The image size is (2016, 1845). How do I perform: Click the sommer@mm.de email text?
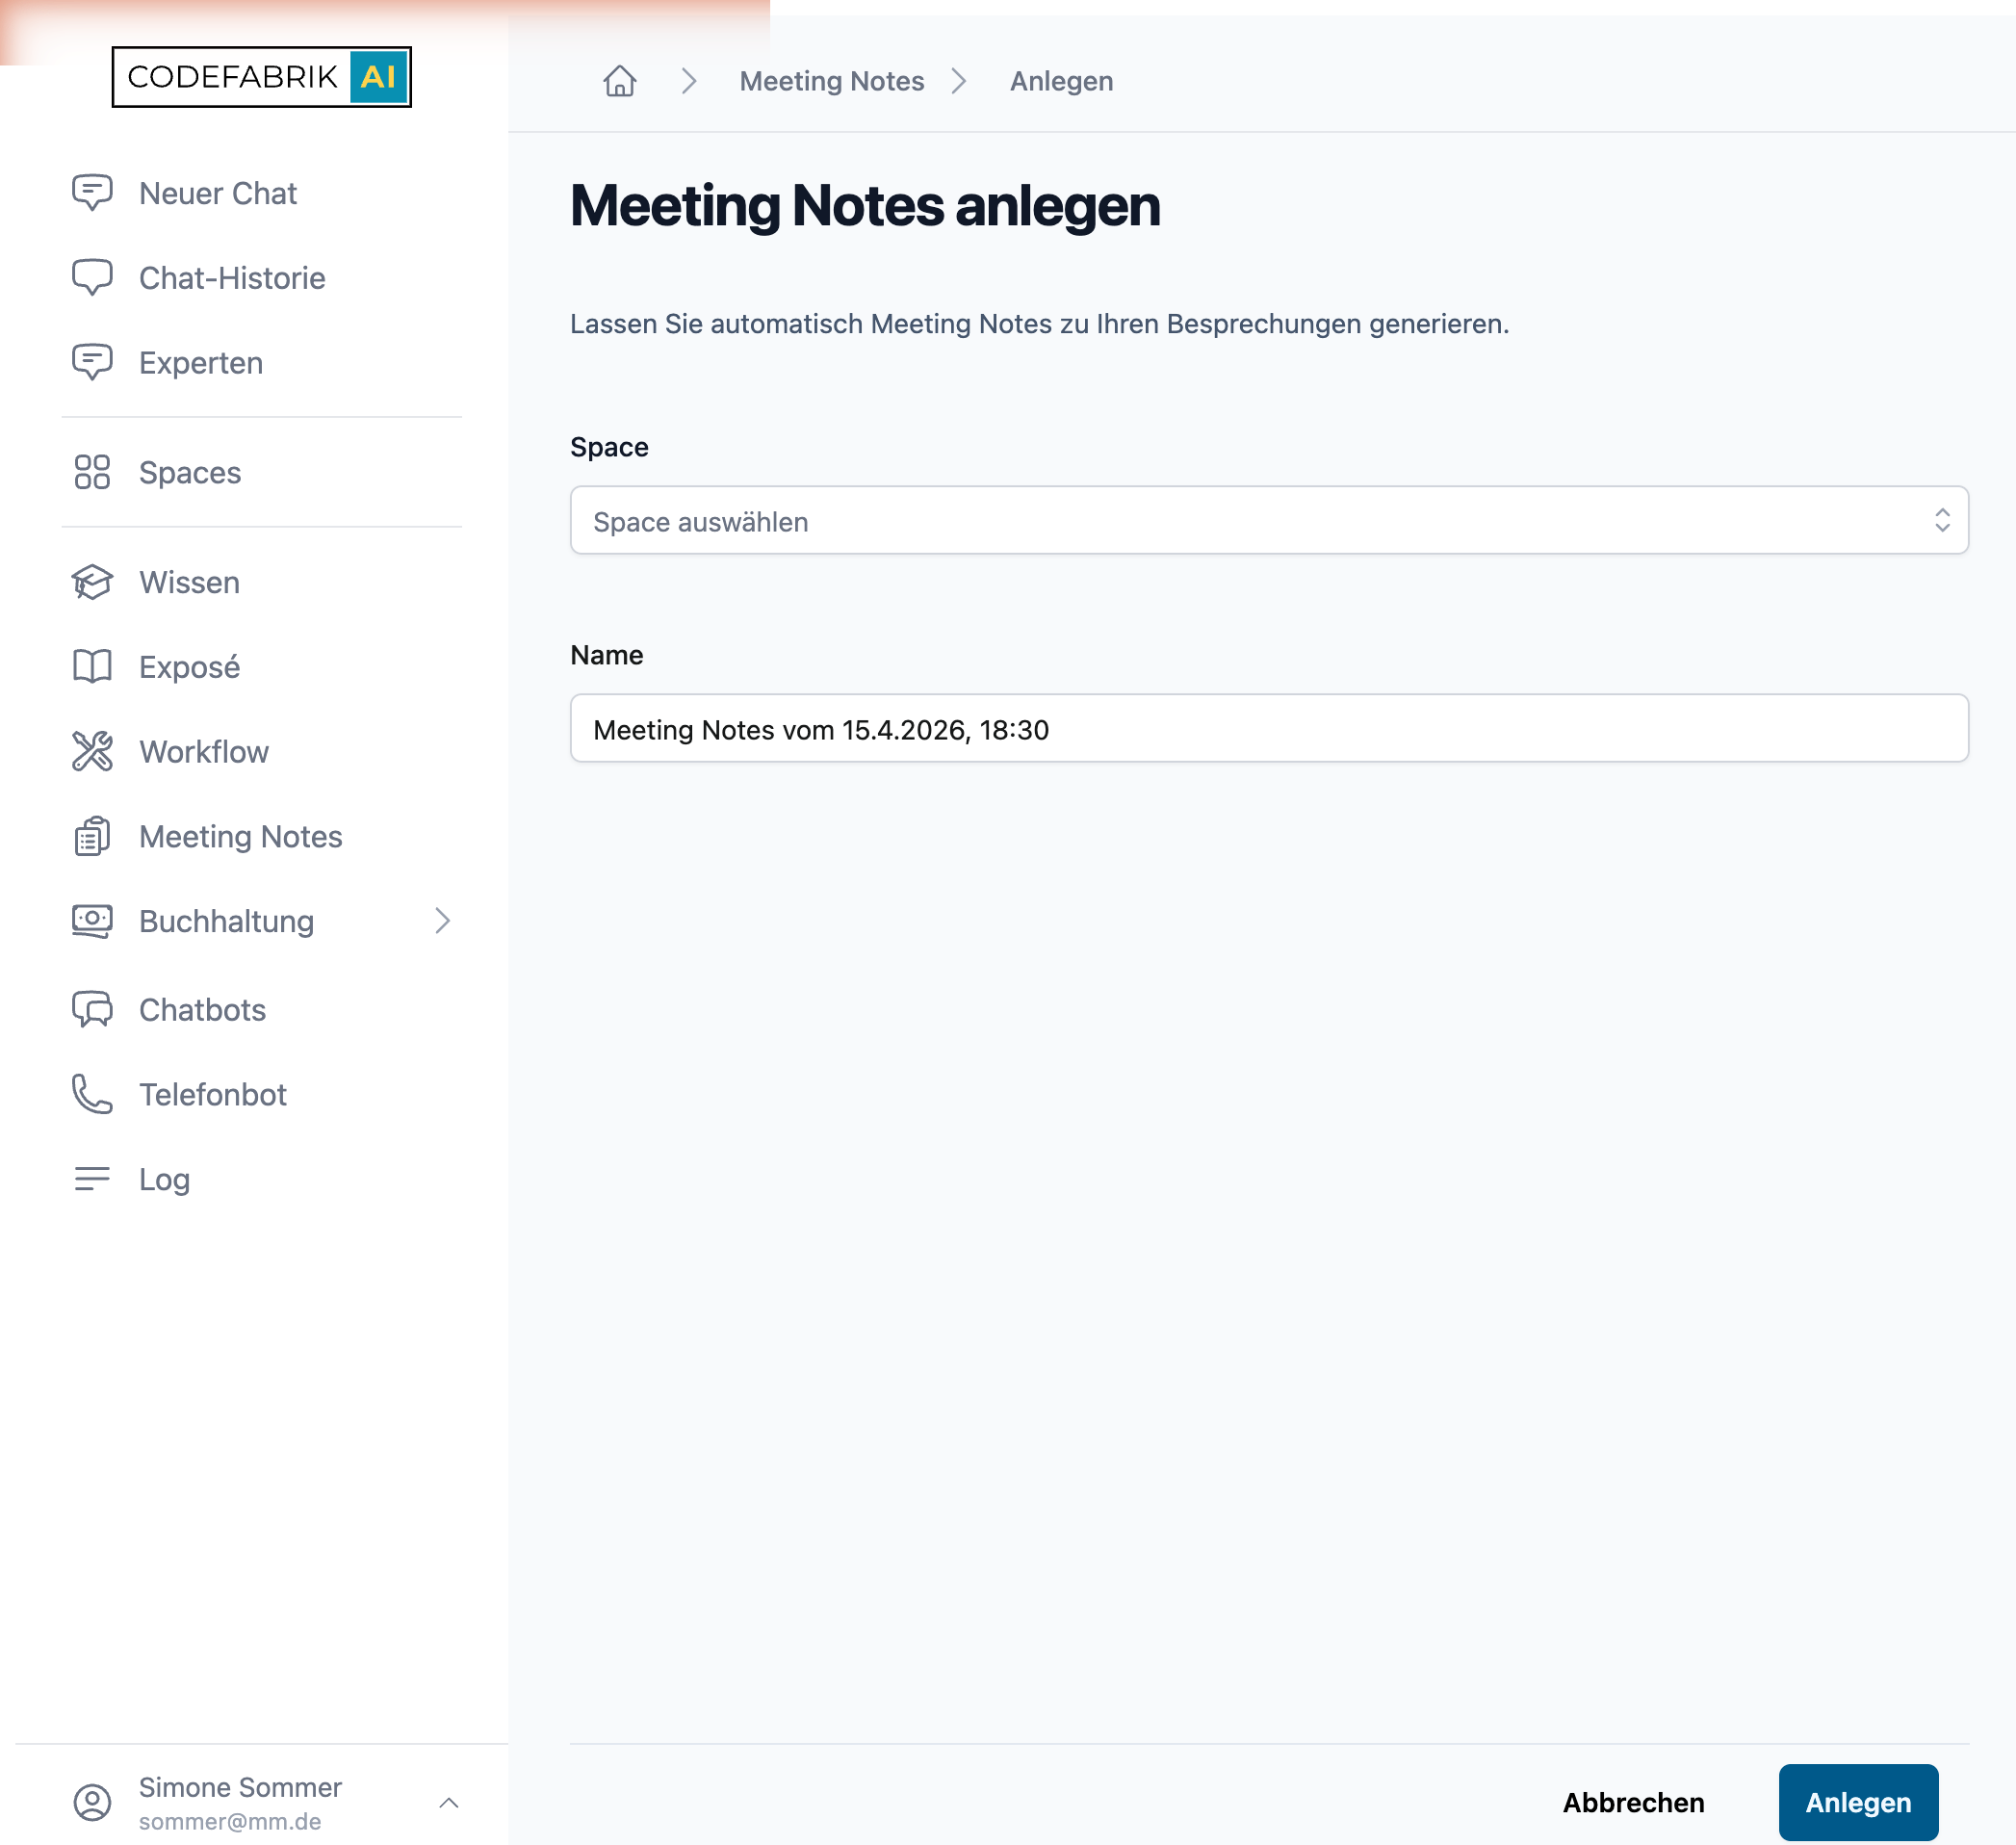tap(230, 1822)
